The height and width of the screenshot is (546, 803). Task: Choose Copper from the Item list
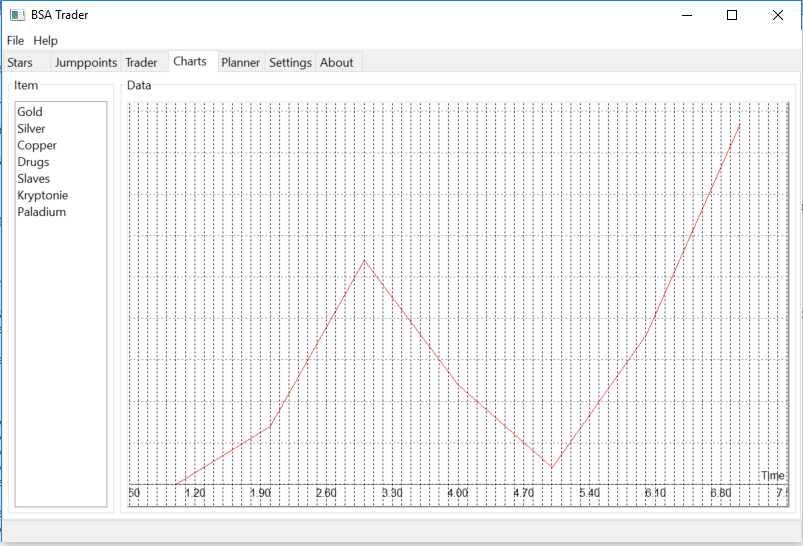(x=37, y=146)
